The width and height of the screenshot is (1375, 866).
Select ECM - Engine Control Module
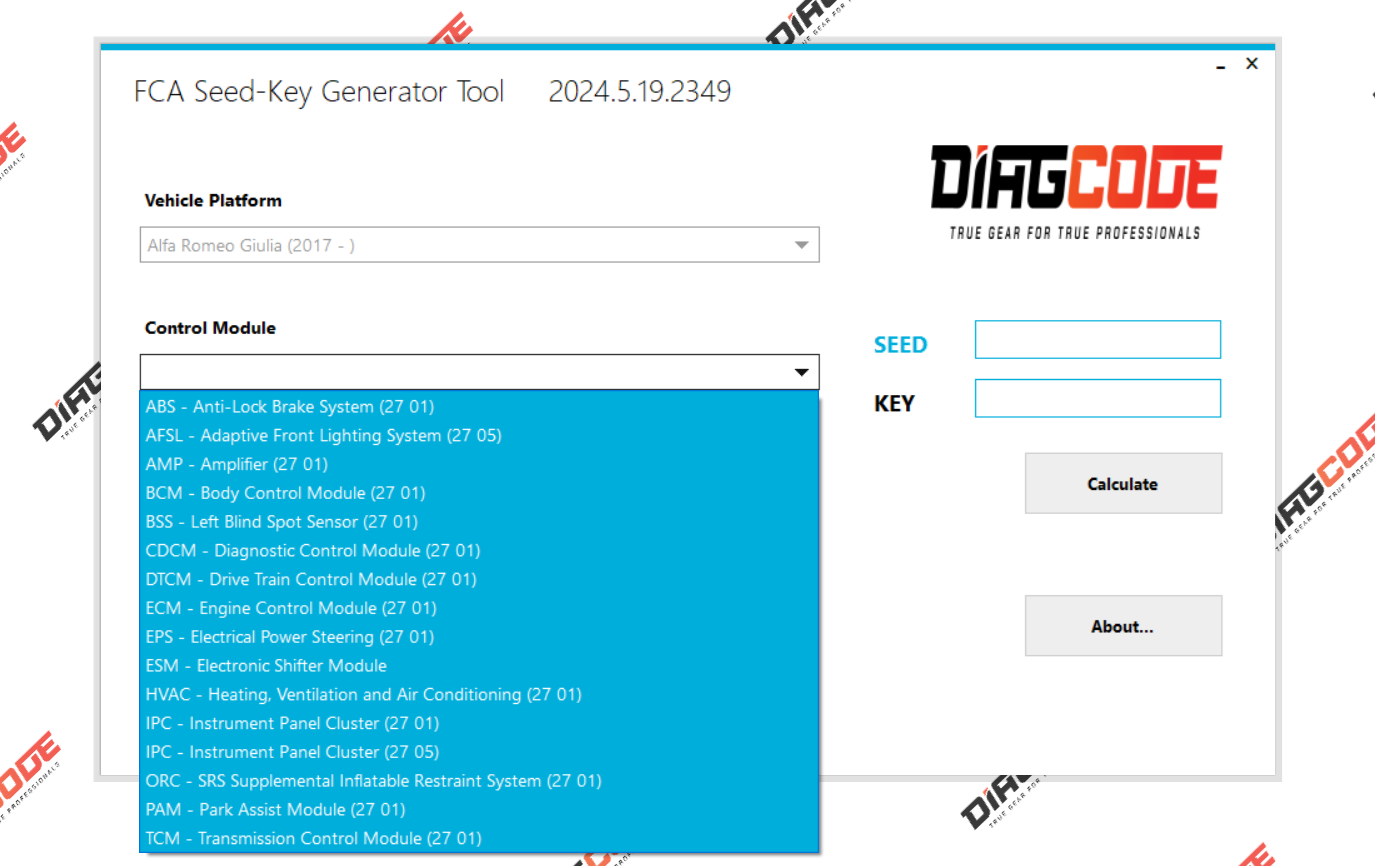(479, 608)
